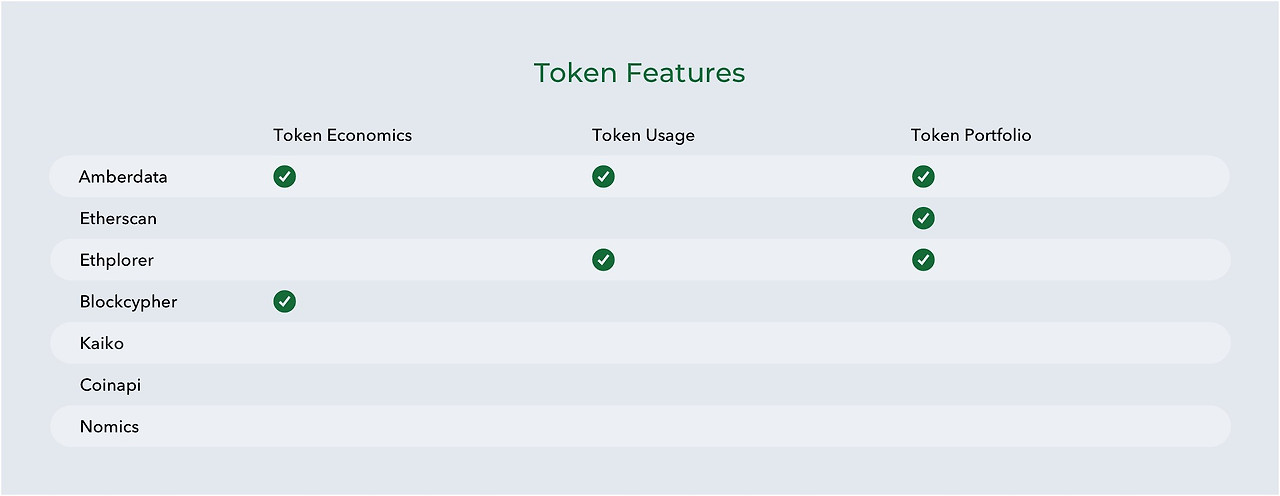This screenshot has width=1280, height=496.
Task: Click Nomics's empty Token Portfolio cell
Action: pyautogui.click(x=923, y=426)
